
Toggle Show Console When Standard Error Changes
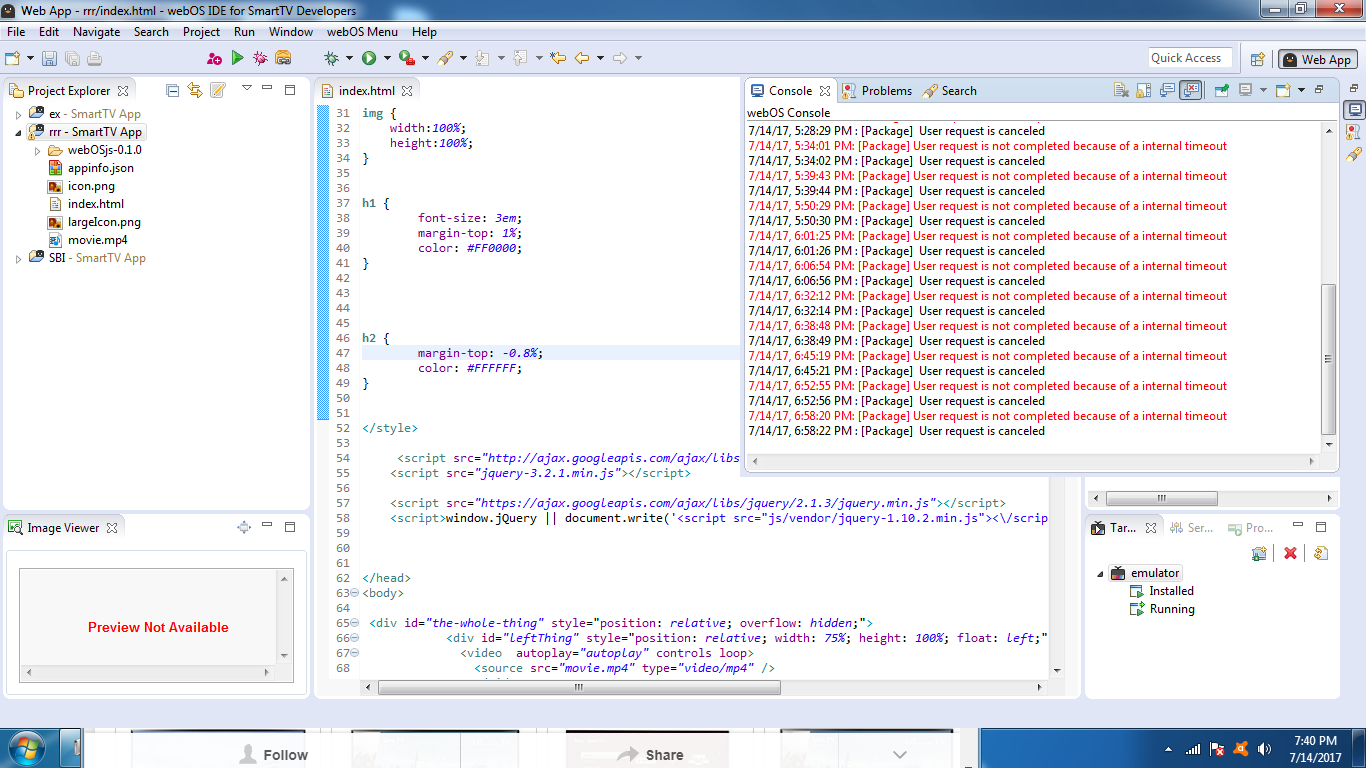1190,90
